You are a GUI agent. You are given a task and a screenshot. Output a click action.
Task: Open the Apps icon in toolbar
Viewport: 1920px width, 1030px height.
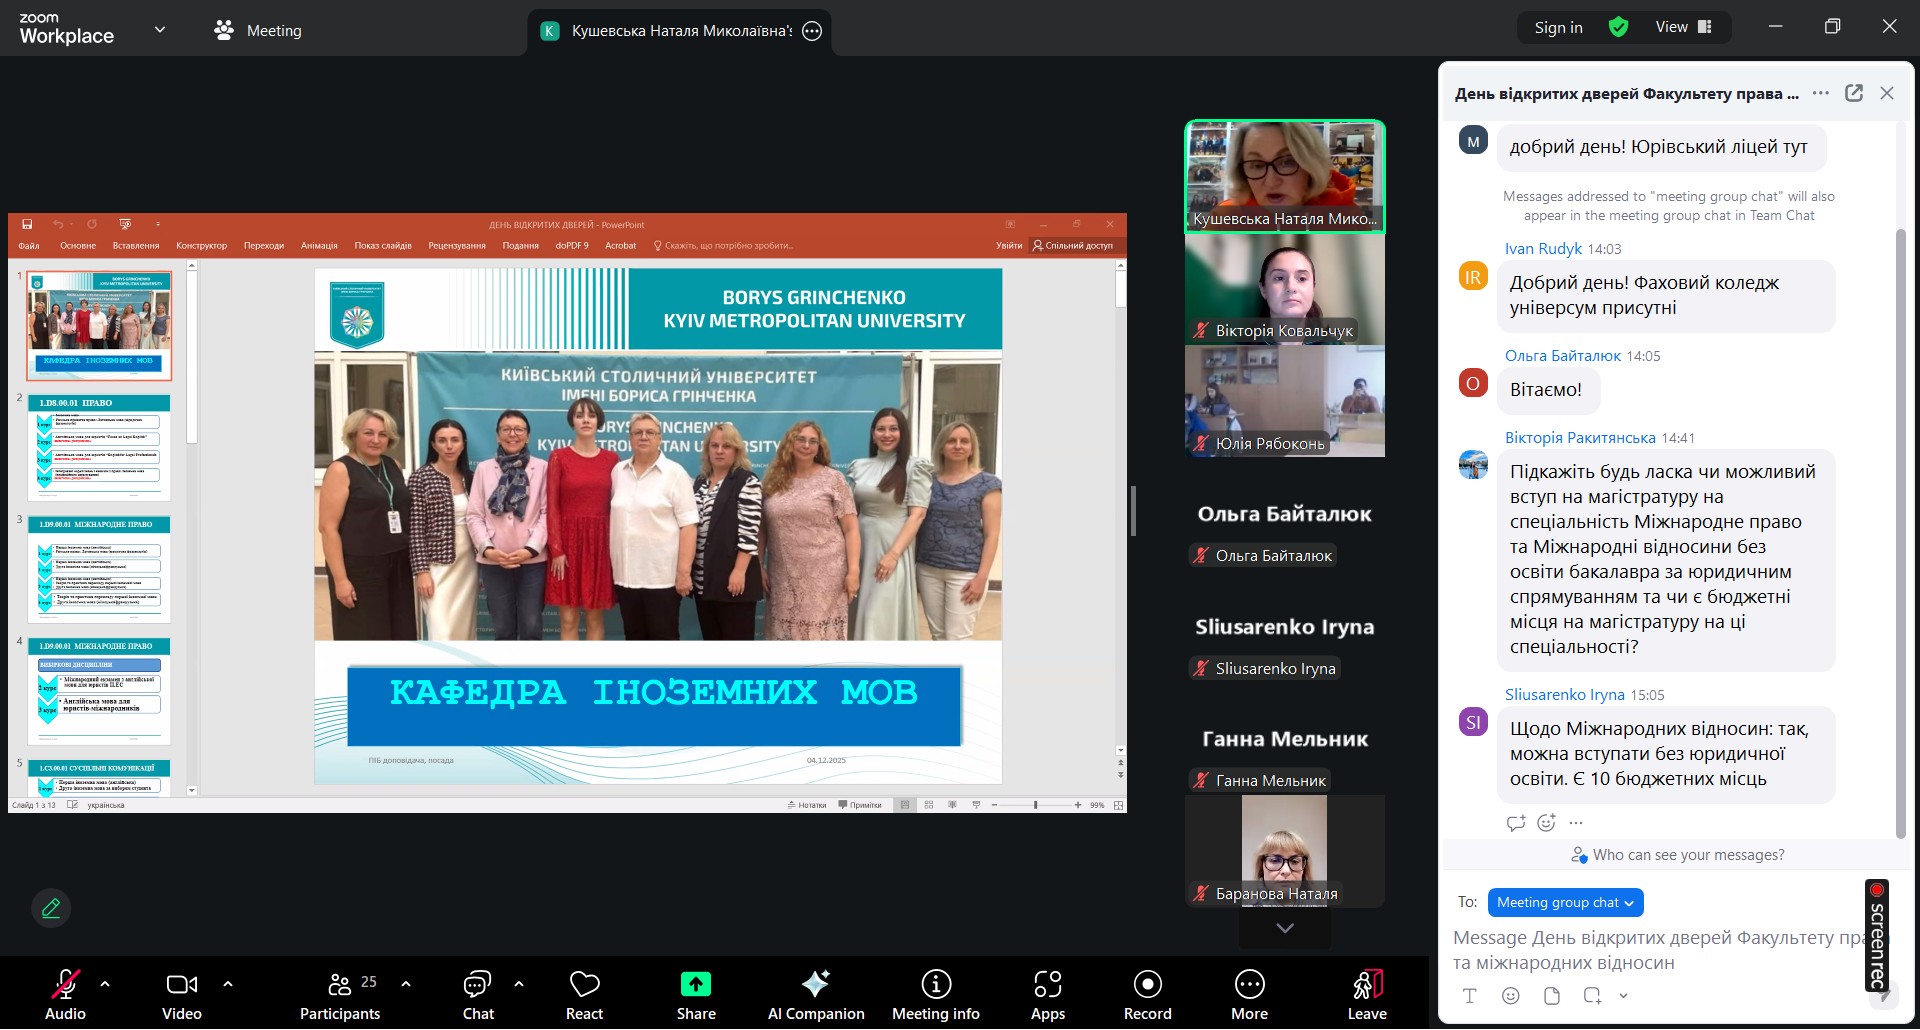point(1047,994)
